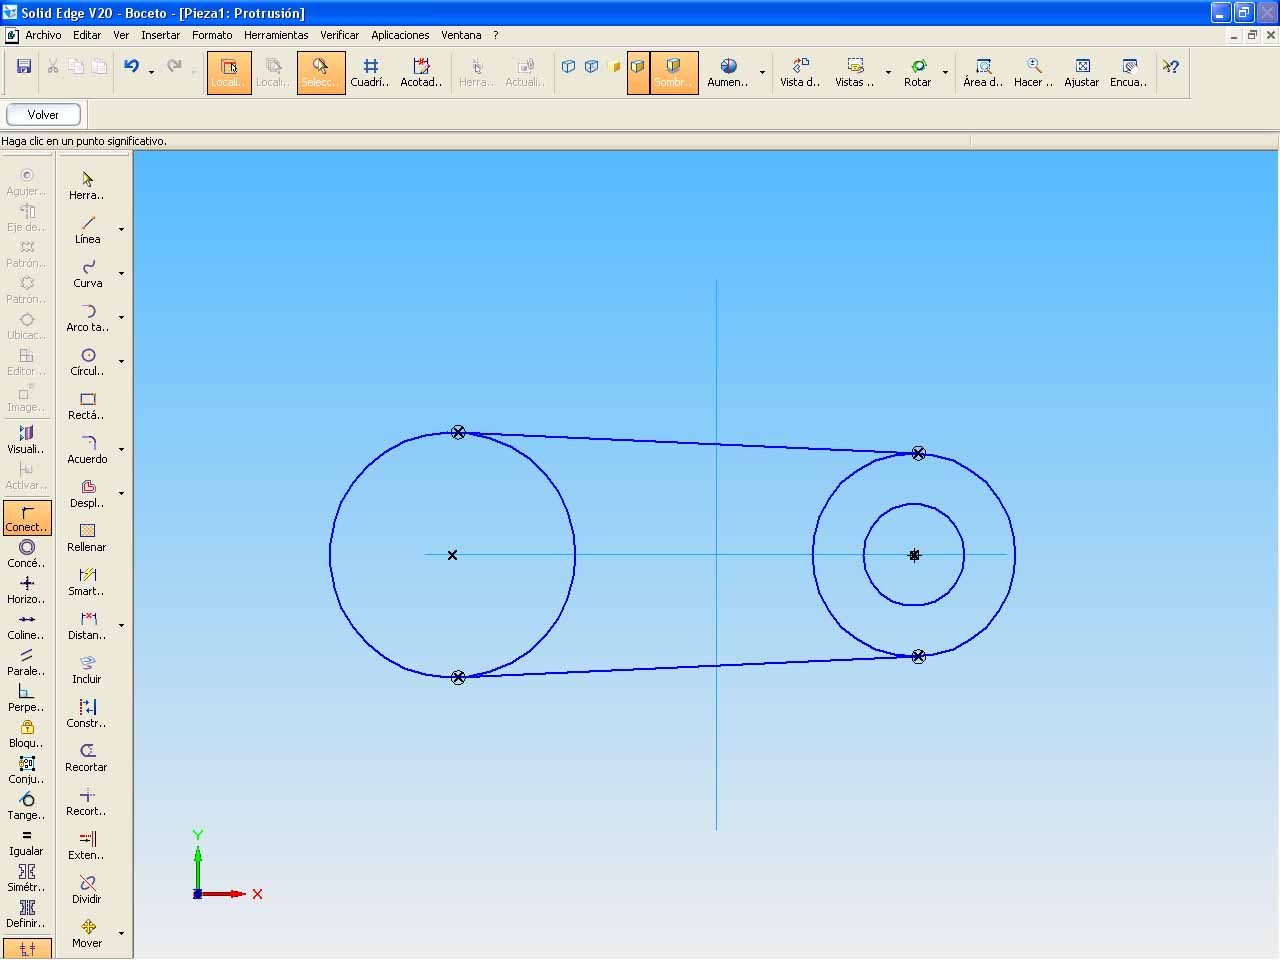
Task: Click the Incluir include tool
Action: click(x=87, y=670)
